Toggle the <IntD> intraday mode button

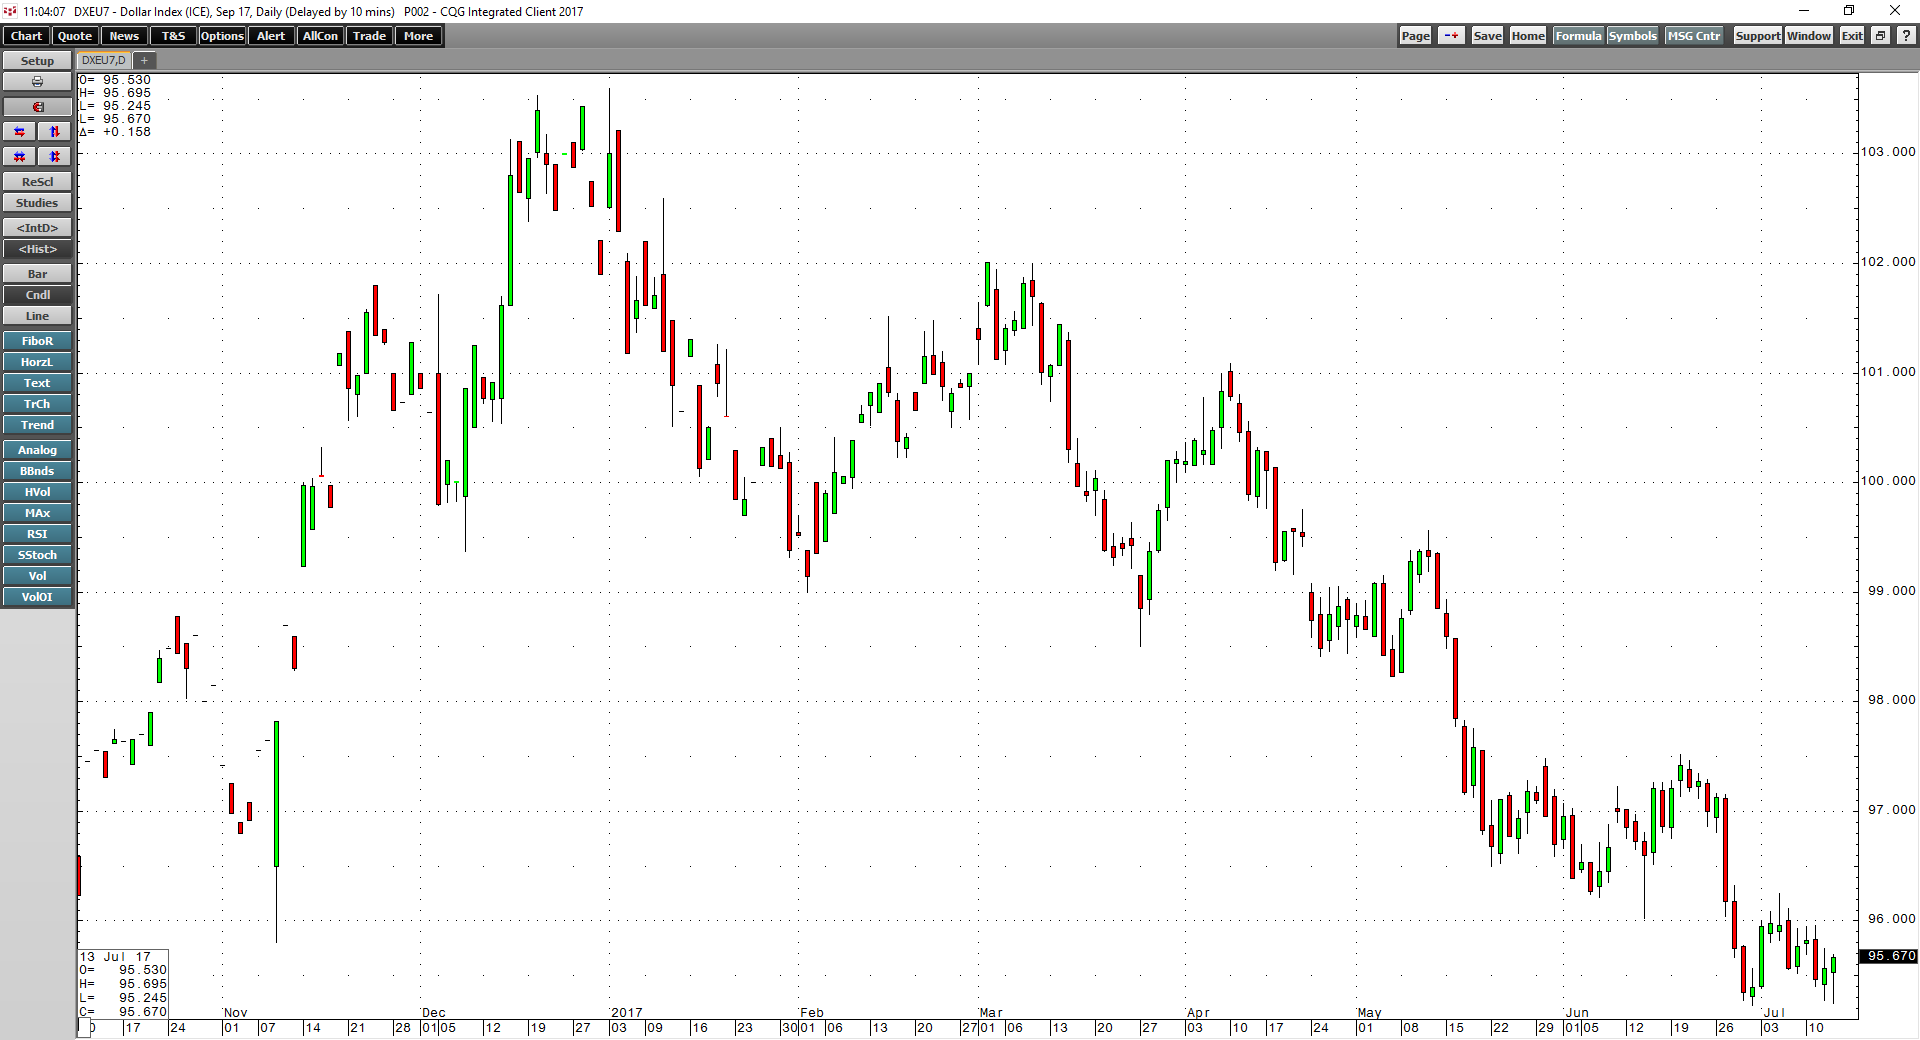37,228
